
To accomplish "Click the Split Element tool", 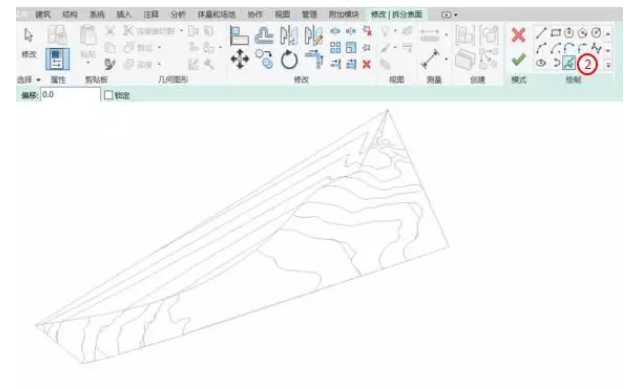I will pyautogui.click(x=335, y=31).
